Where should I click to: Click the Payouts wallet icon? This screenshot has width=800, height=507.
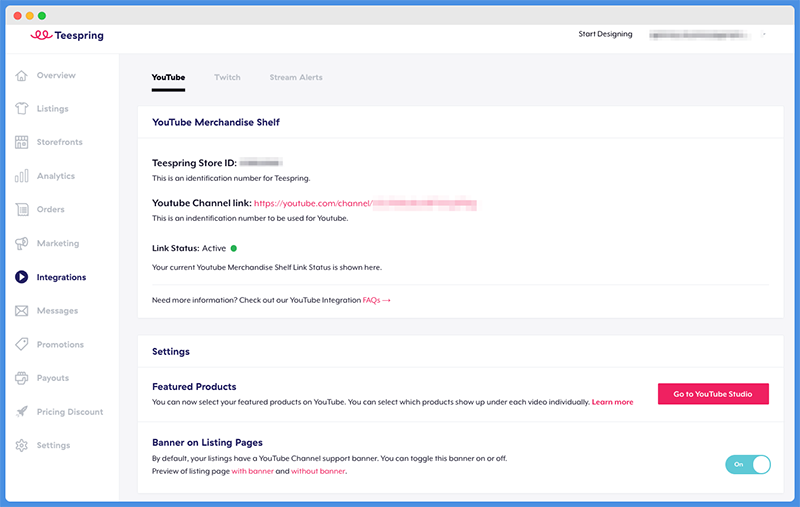[21, 378]
